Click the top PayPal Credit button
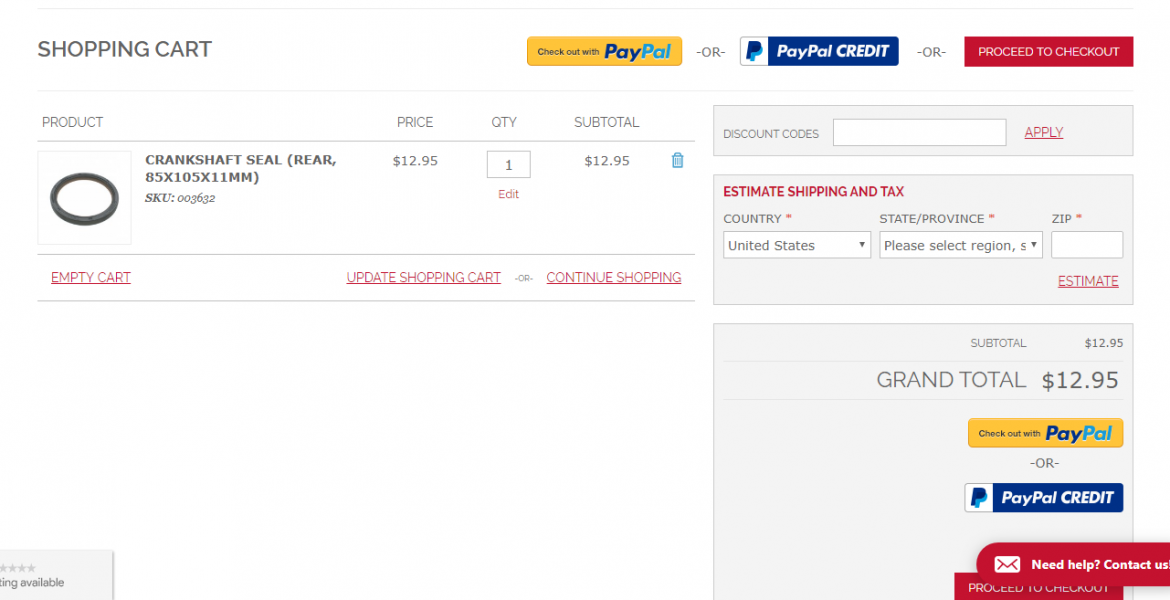 pyautogui.click(x=819, y=52)
